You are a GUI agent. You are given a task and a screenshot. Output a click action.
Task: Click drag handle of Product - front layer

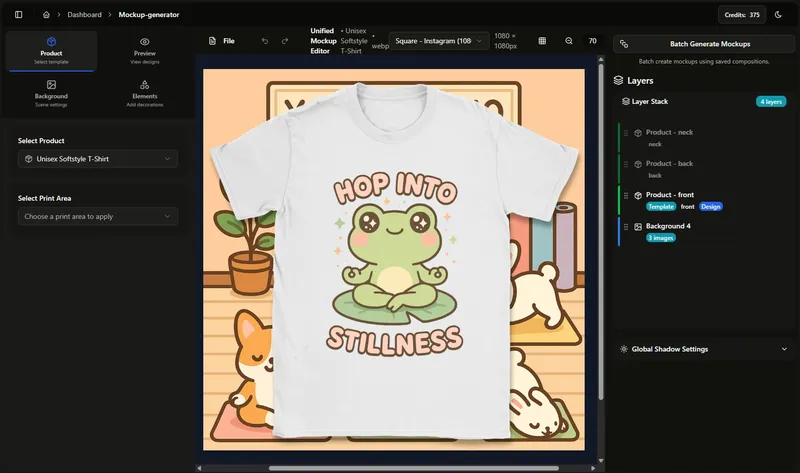point(626,195)
